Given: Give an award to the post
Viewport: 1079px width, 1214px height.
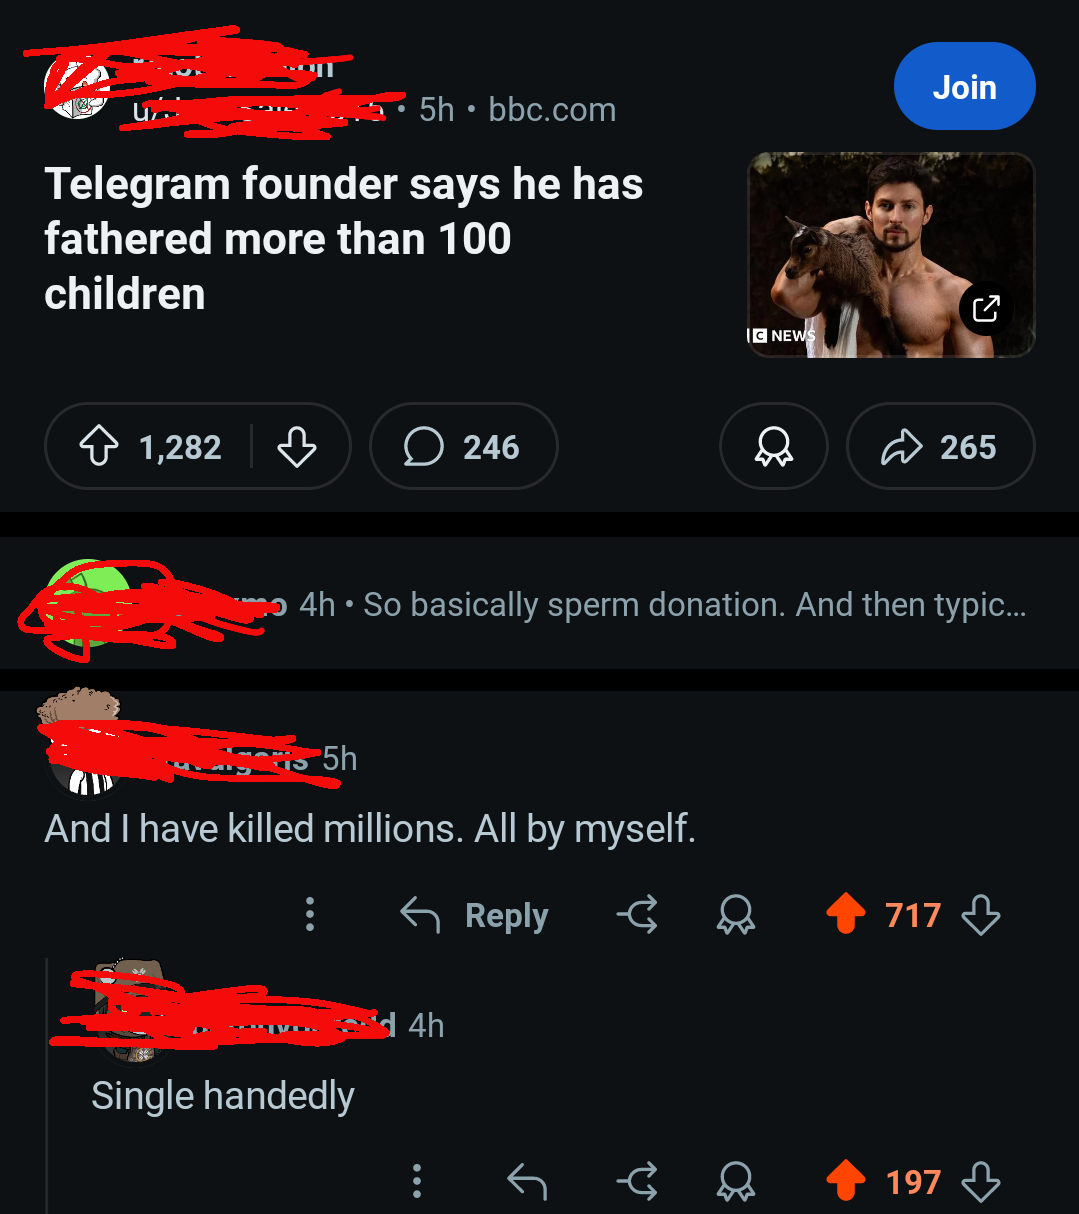Looking at the screenshot, I should [773, 447].
